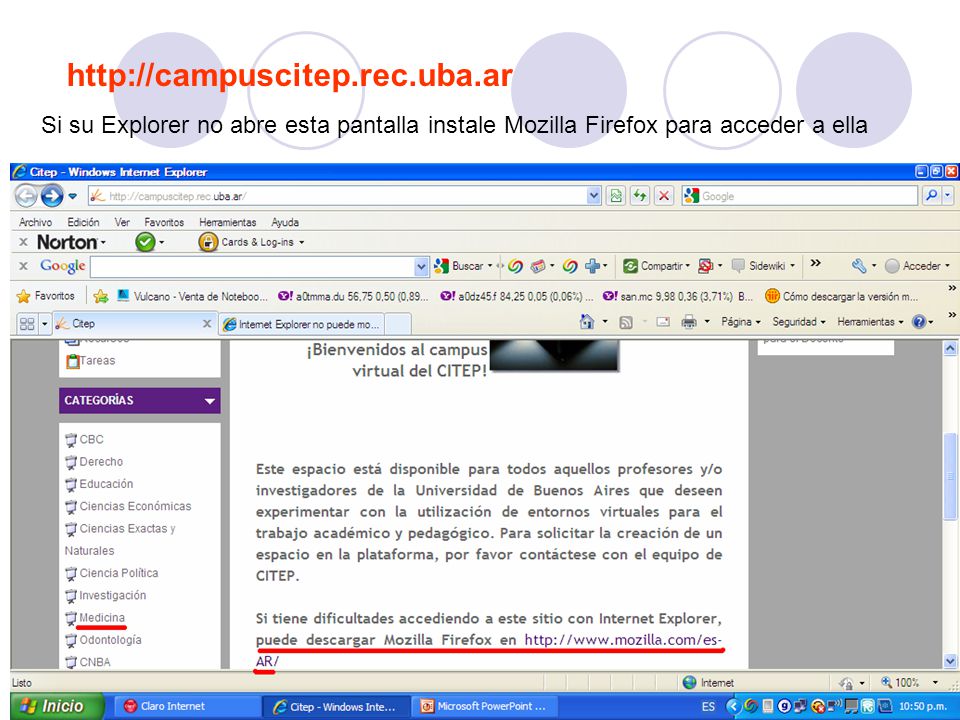Open the Herramientas menu in menu bar
Viewport: 960px width, 720px height.
227,222
